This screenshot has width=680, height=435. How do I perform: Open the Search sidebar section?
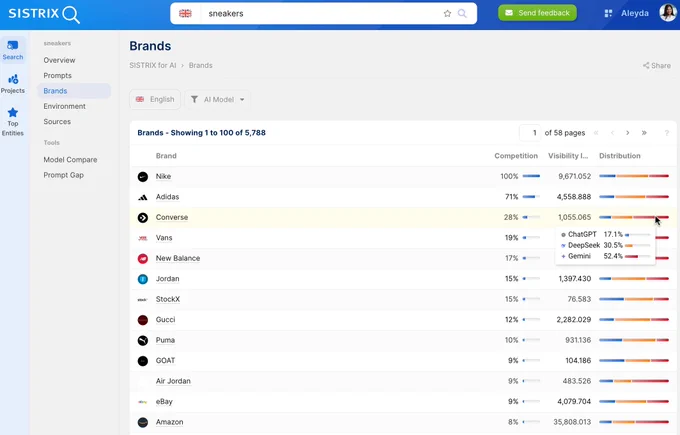click(13, 50)
